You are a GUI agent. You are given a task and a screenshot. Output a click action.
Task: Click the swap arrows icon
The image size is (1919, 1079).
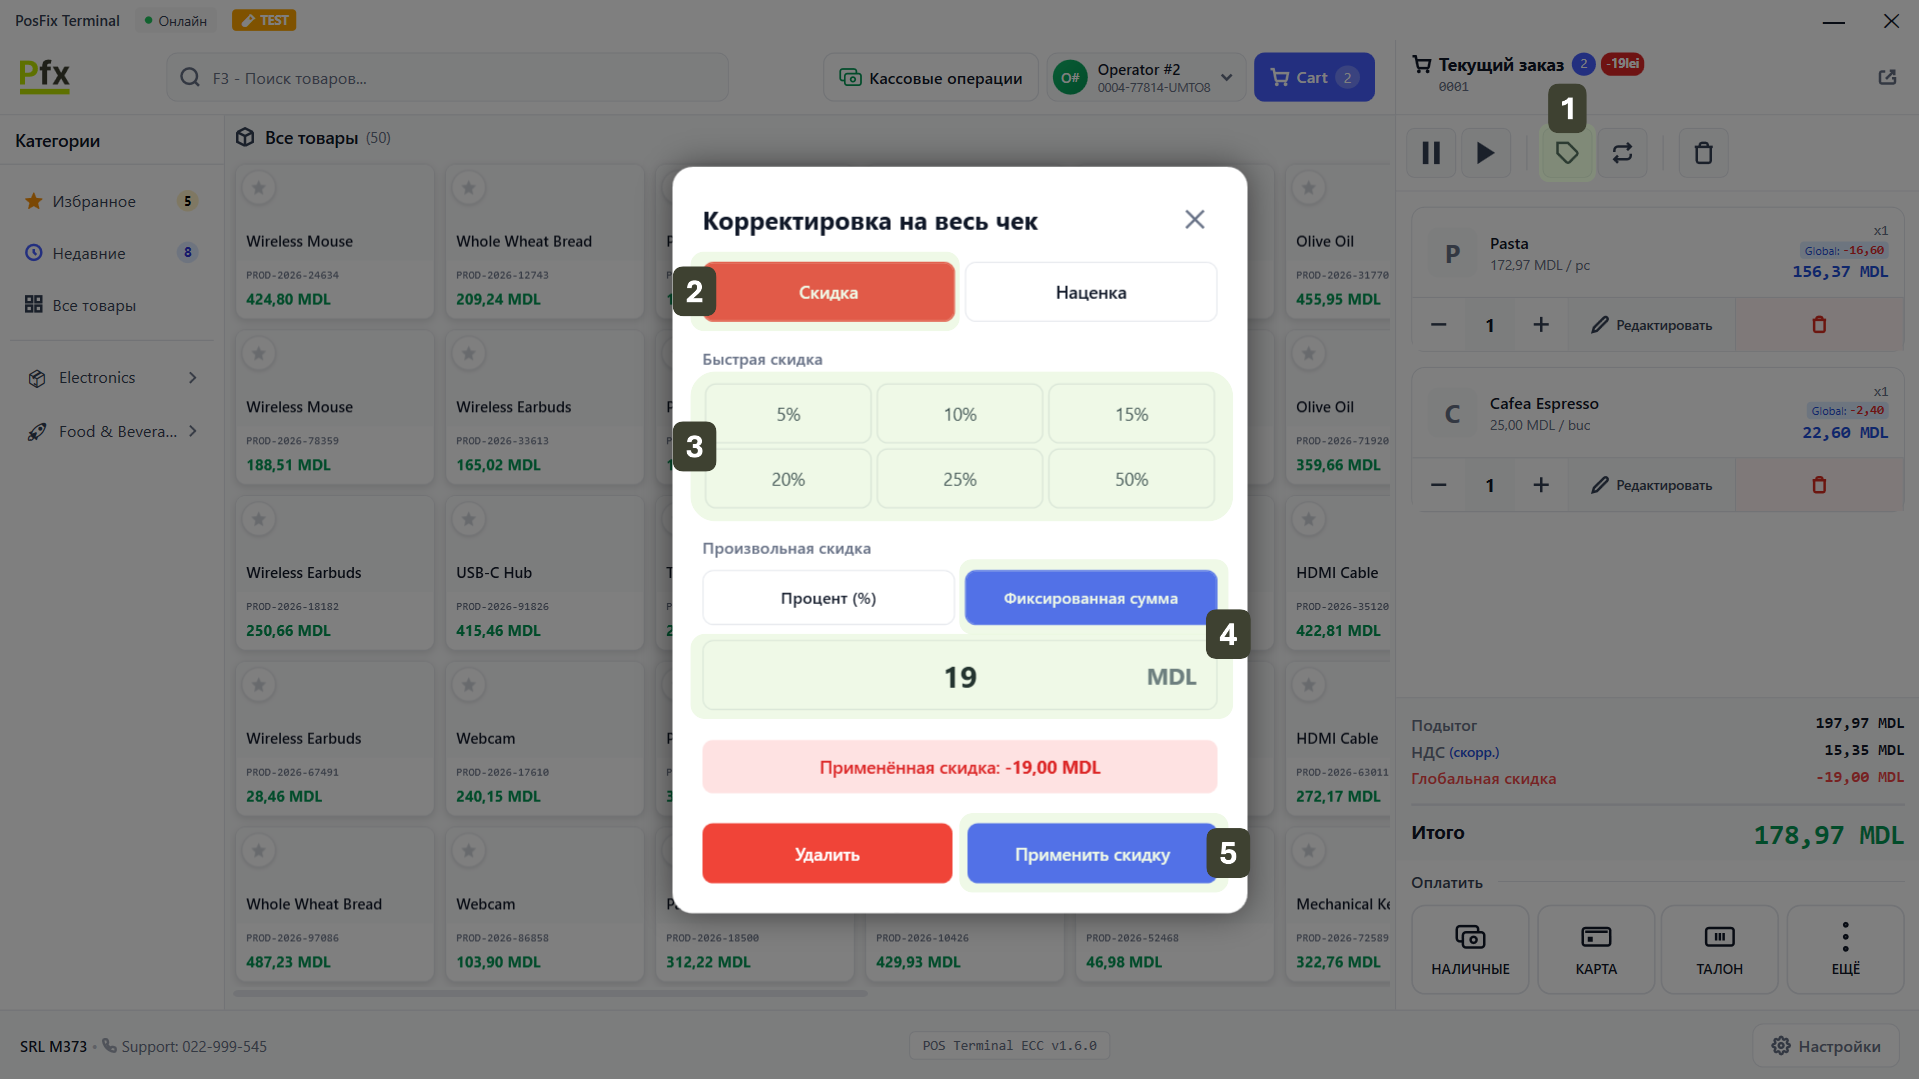[1622, 153]
